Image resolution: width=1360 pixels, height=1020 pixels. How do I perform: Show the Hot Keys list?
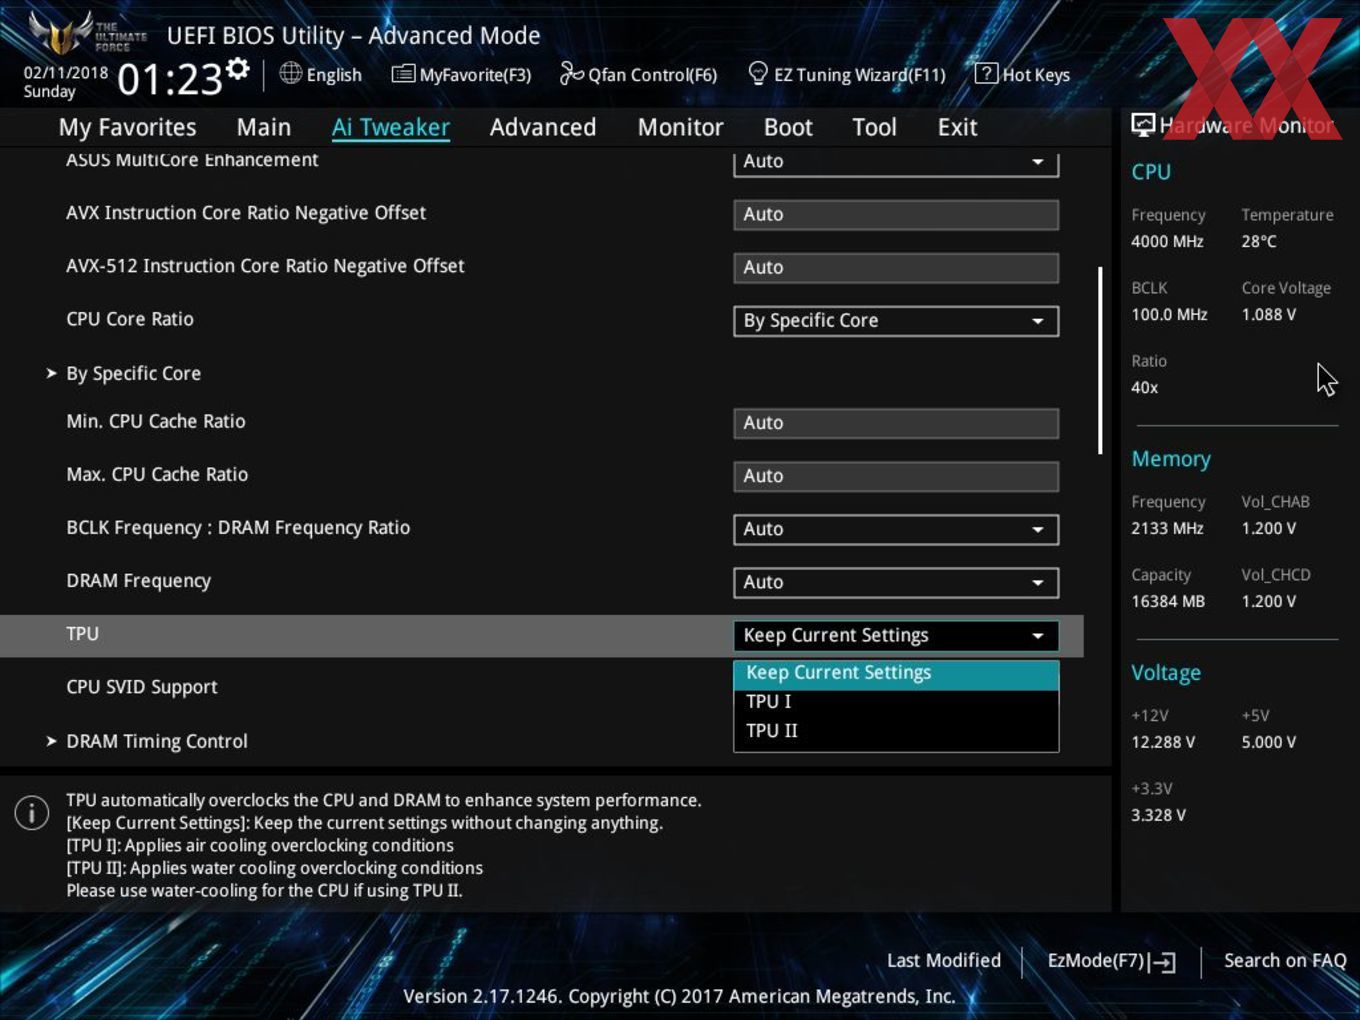tap(1022, 74)
